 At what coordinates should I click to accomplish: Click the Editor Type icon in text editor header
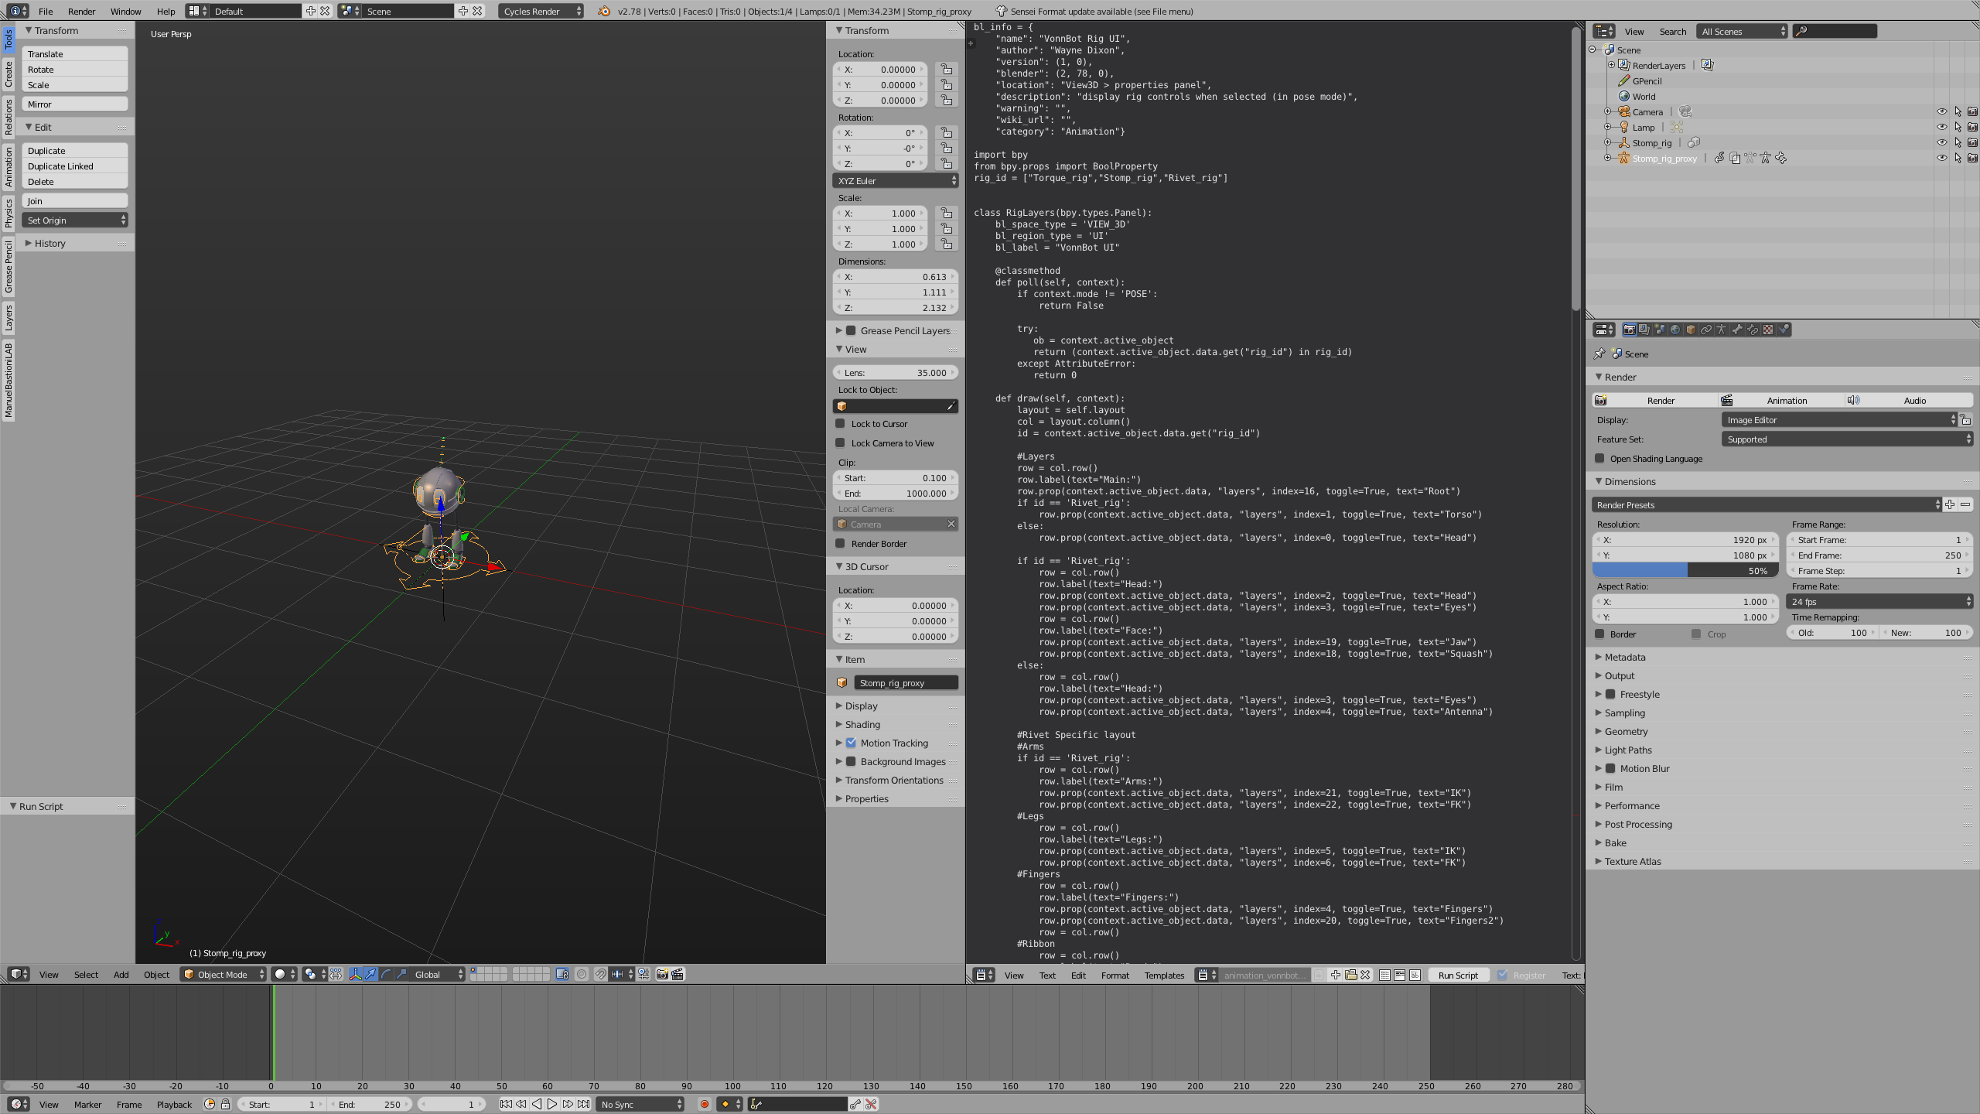(x=982, y=975)
